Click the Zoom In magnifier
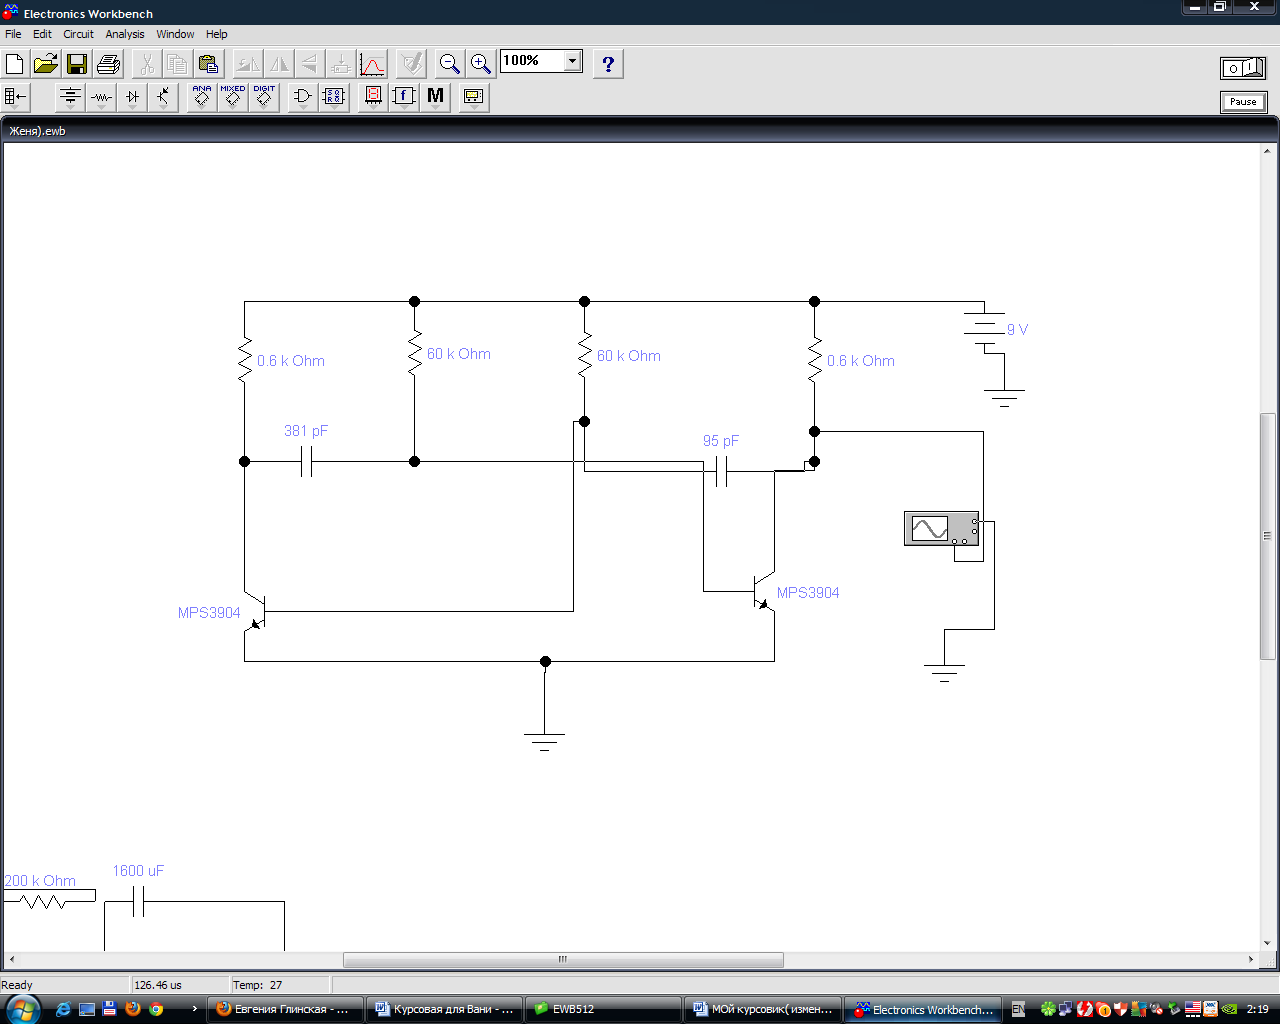Image resolution: width=1280 pixels, height=1024 pixels. click(x=481, y=64)
